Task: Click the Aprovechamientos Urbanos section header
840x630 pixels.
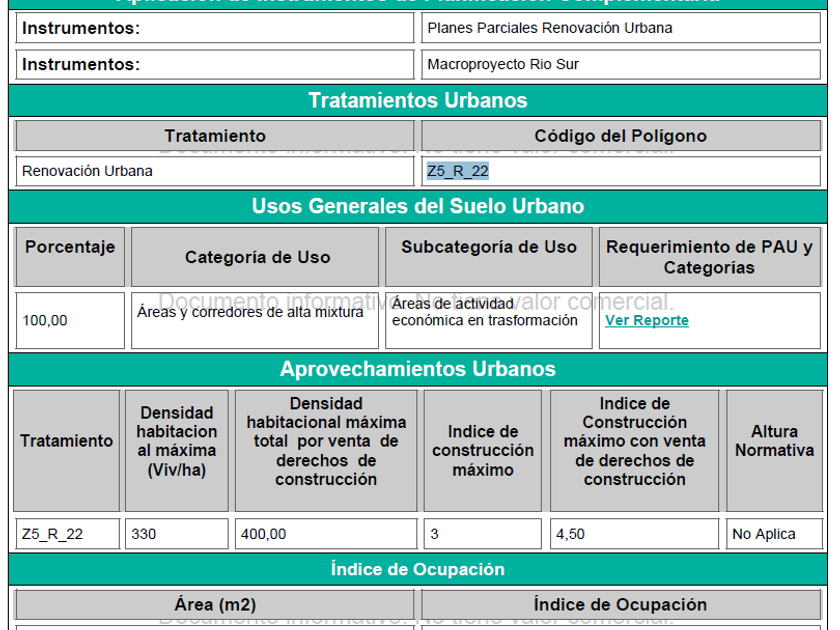Action: point(418,369)
